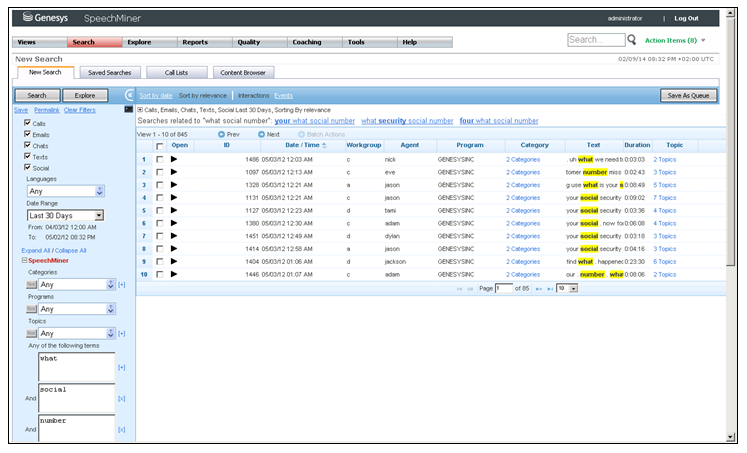This screenshot has width=747, height=453.
Task: Switch to the Saved Searches tab
Action: tap(109, 73)
